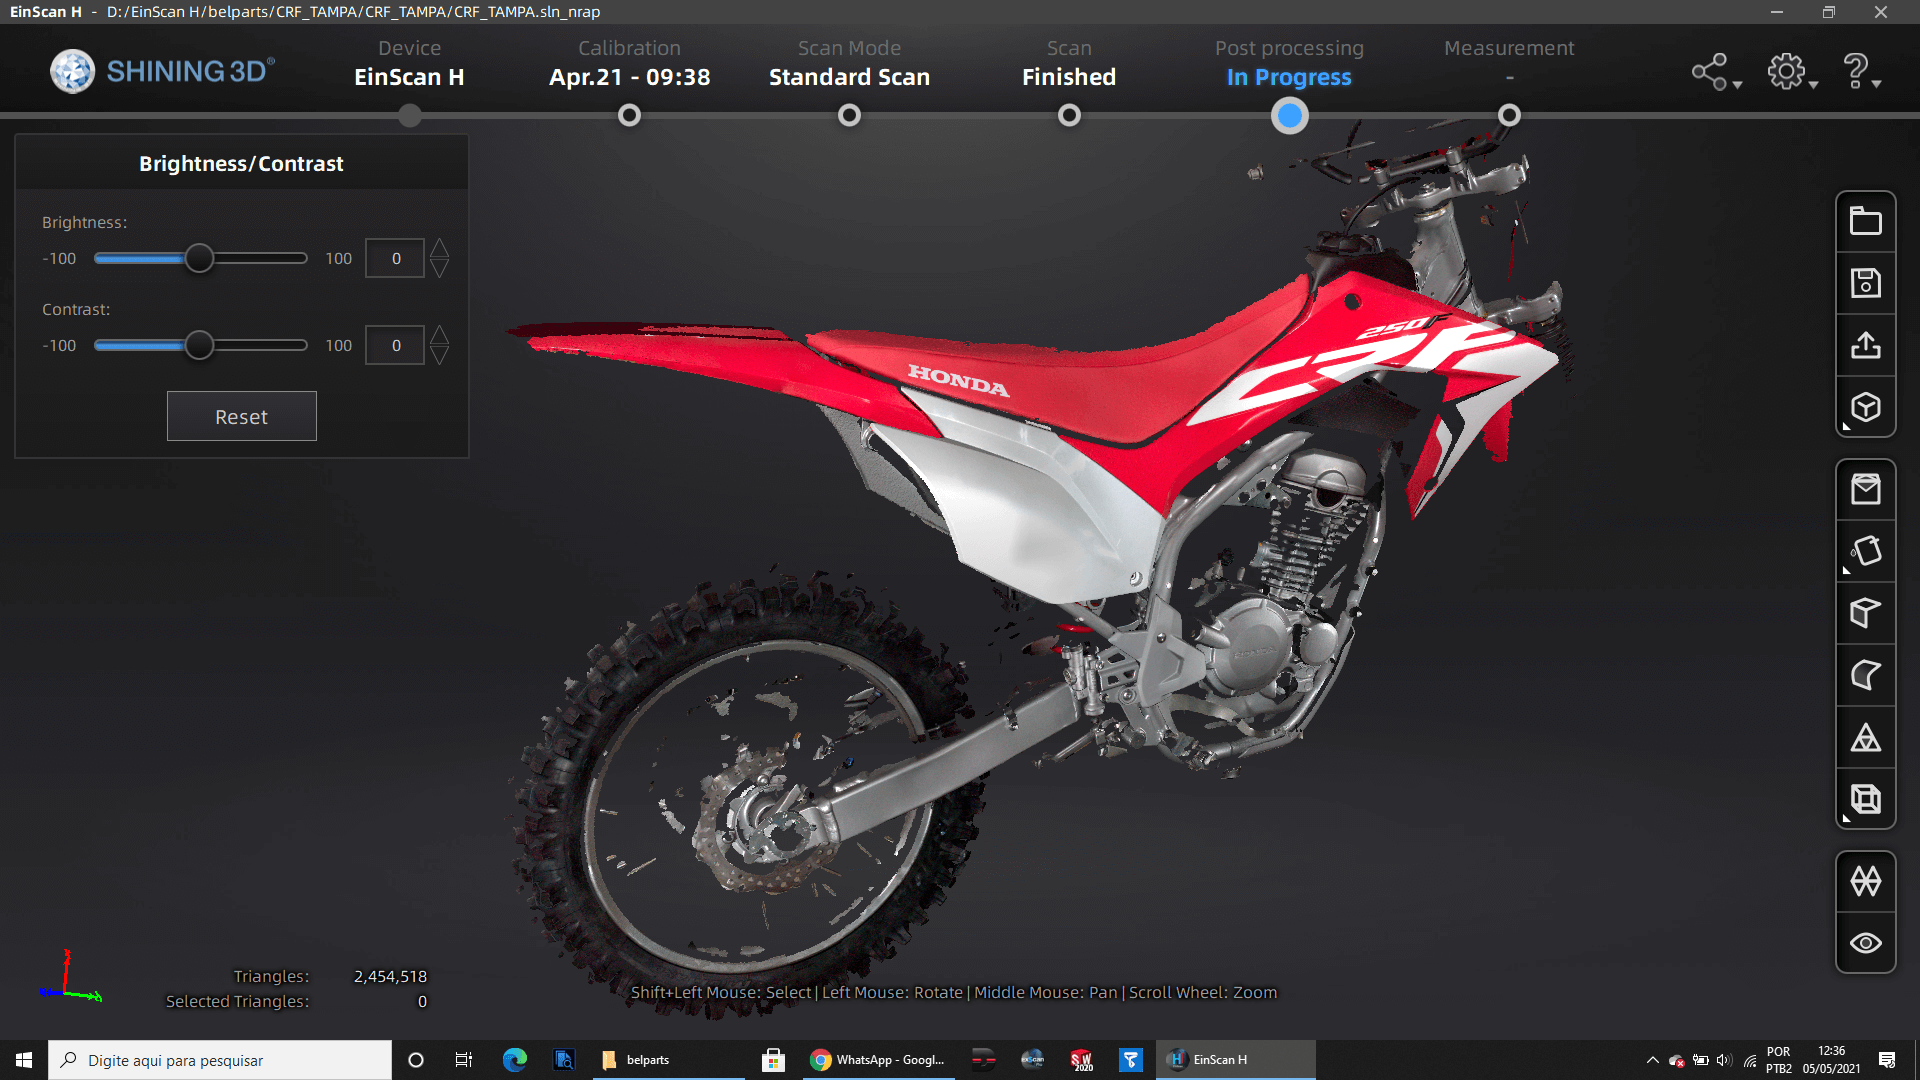This screenshot has width=1920, height=1080.
Task: Click the share/export upload icon in right toolbar
Action: click(1865, 345)
